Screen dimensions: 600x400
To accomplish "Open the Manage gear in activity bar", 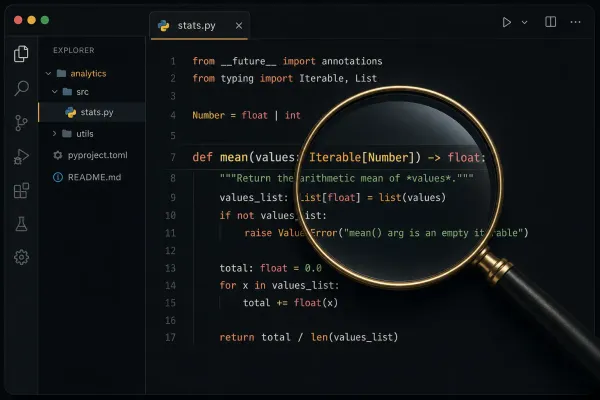I will click(21, 257).
